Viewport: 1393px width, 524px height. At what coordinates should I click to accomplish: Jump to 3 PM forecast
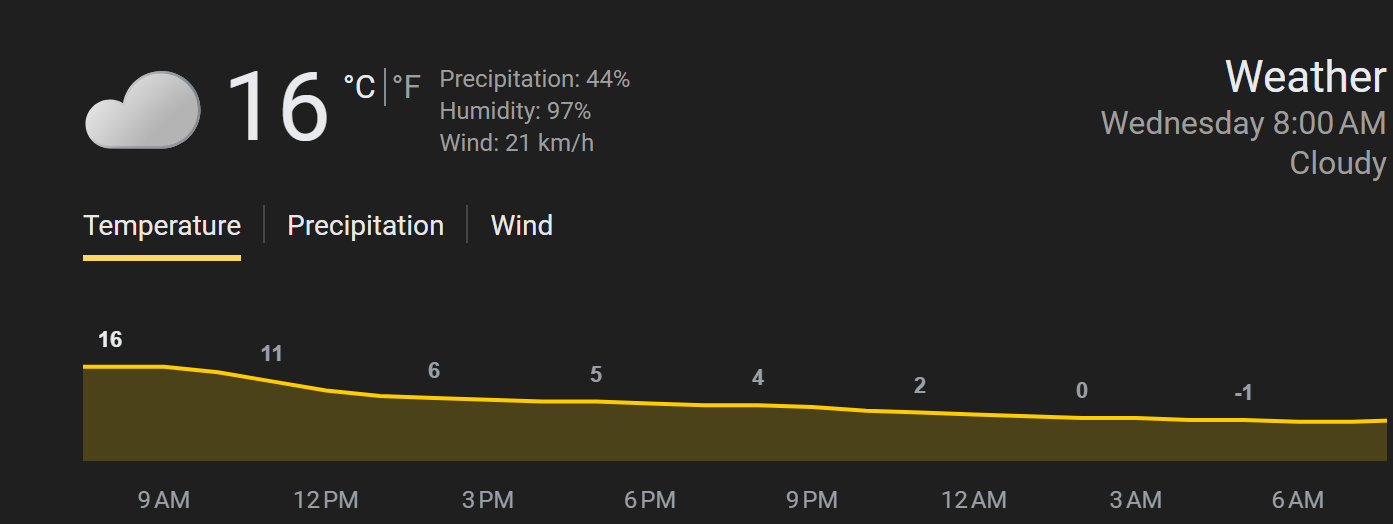click(488, 500)
